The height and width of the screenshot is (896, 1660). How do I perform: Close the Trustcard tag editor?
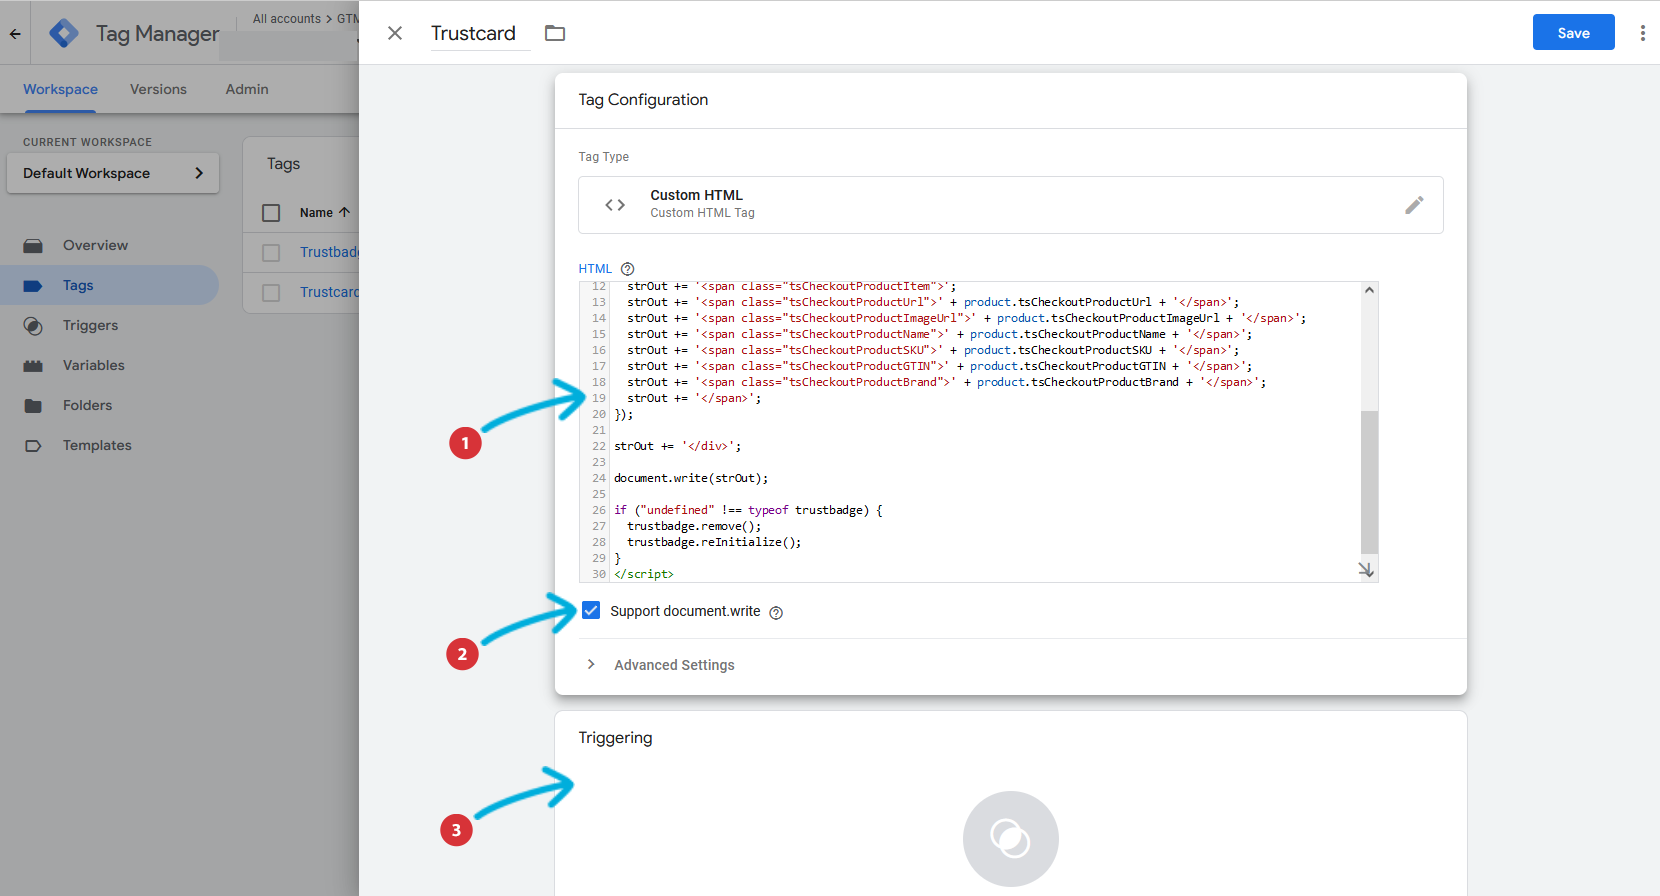point(395,33)
